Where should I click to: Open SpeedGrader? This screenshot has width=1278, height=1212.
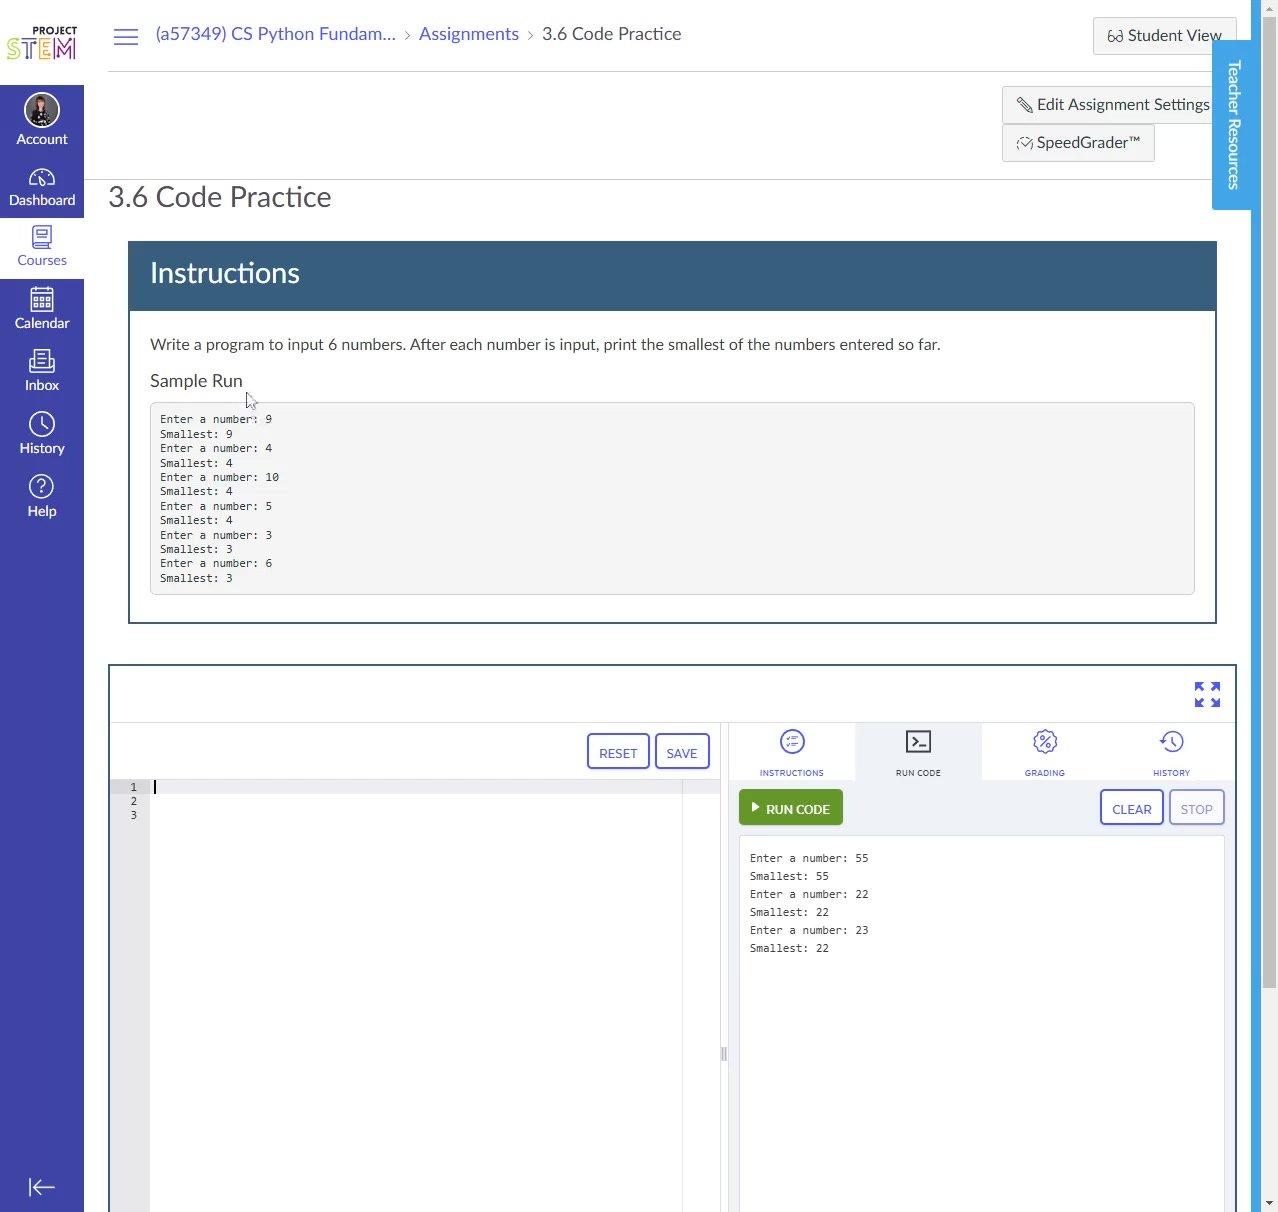1078,143
